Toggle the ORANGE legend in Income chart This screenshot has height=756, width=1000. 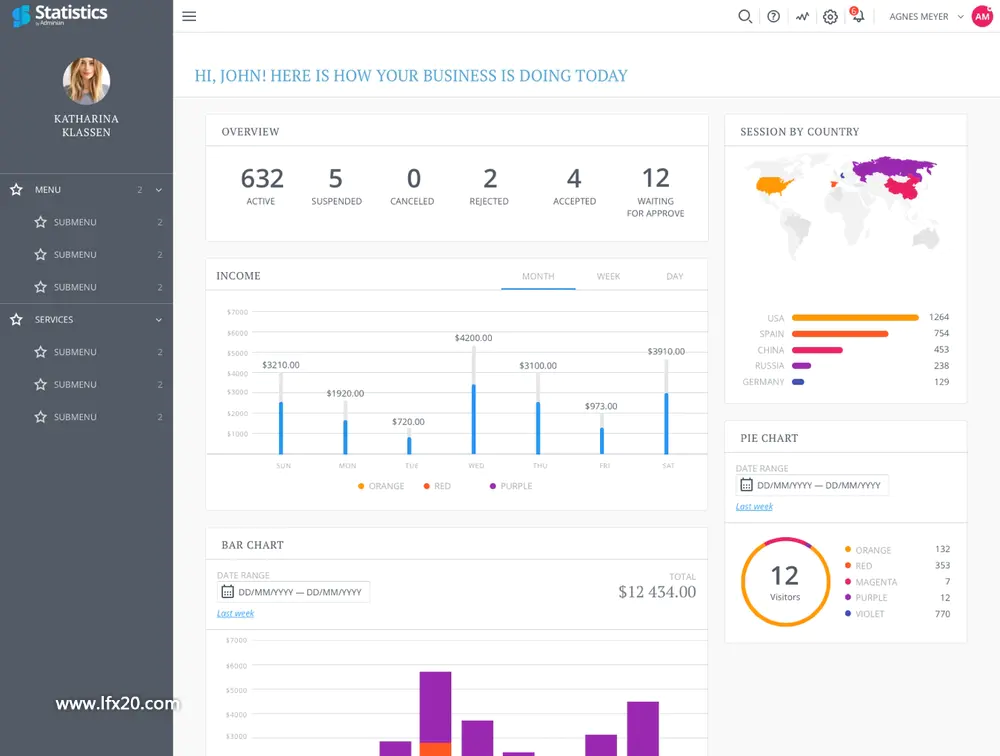coord(381,486)
